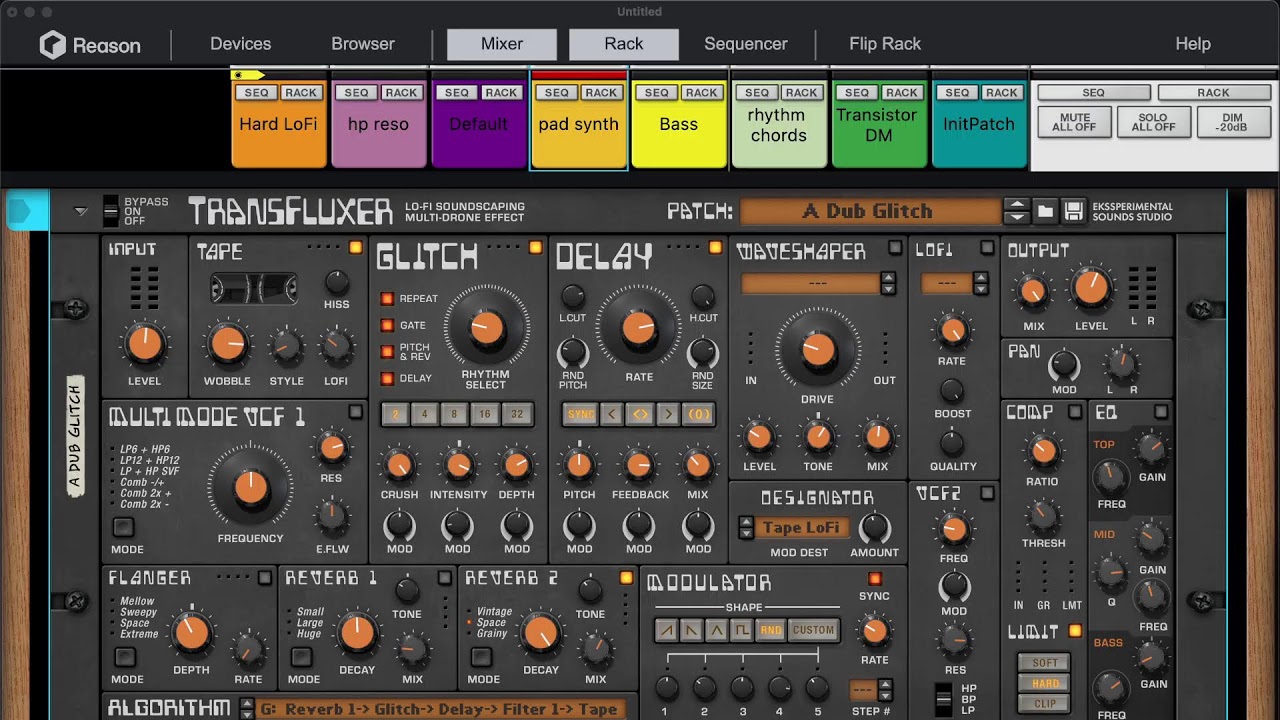Open Designator mod destination Tape LoFi

pyautogui.click(x=803, y=527)
